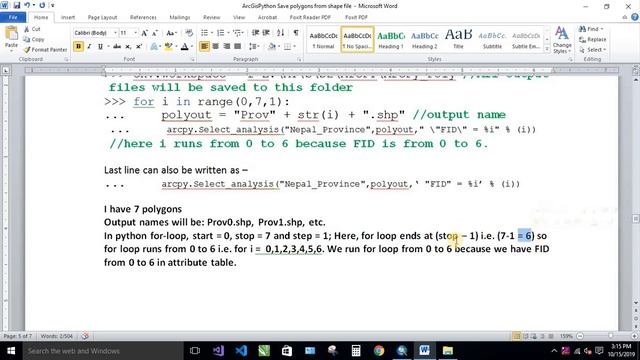640x360 pixels.
Task: Zoom out with minus button
Action: (580, 336)
